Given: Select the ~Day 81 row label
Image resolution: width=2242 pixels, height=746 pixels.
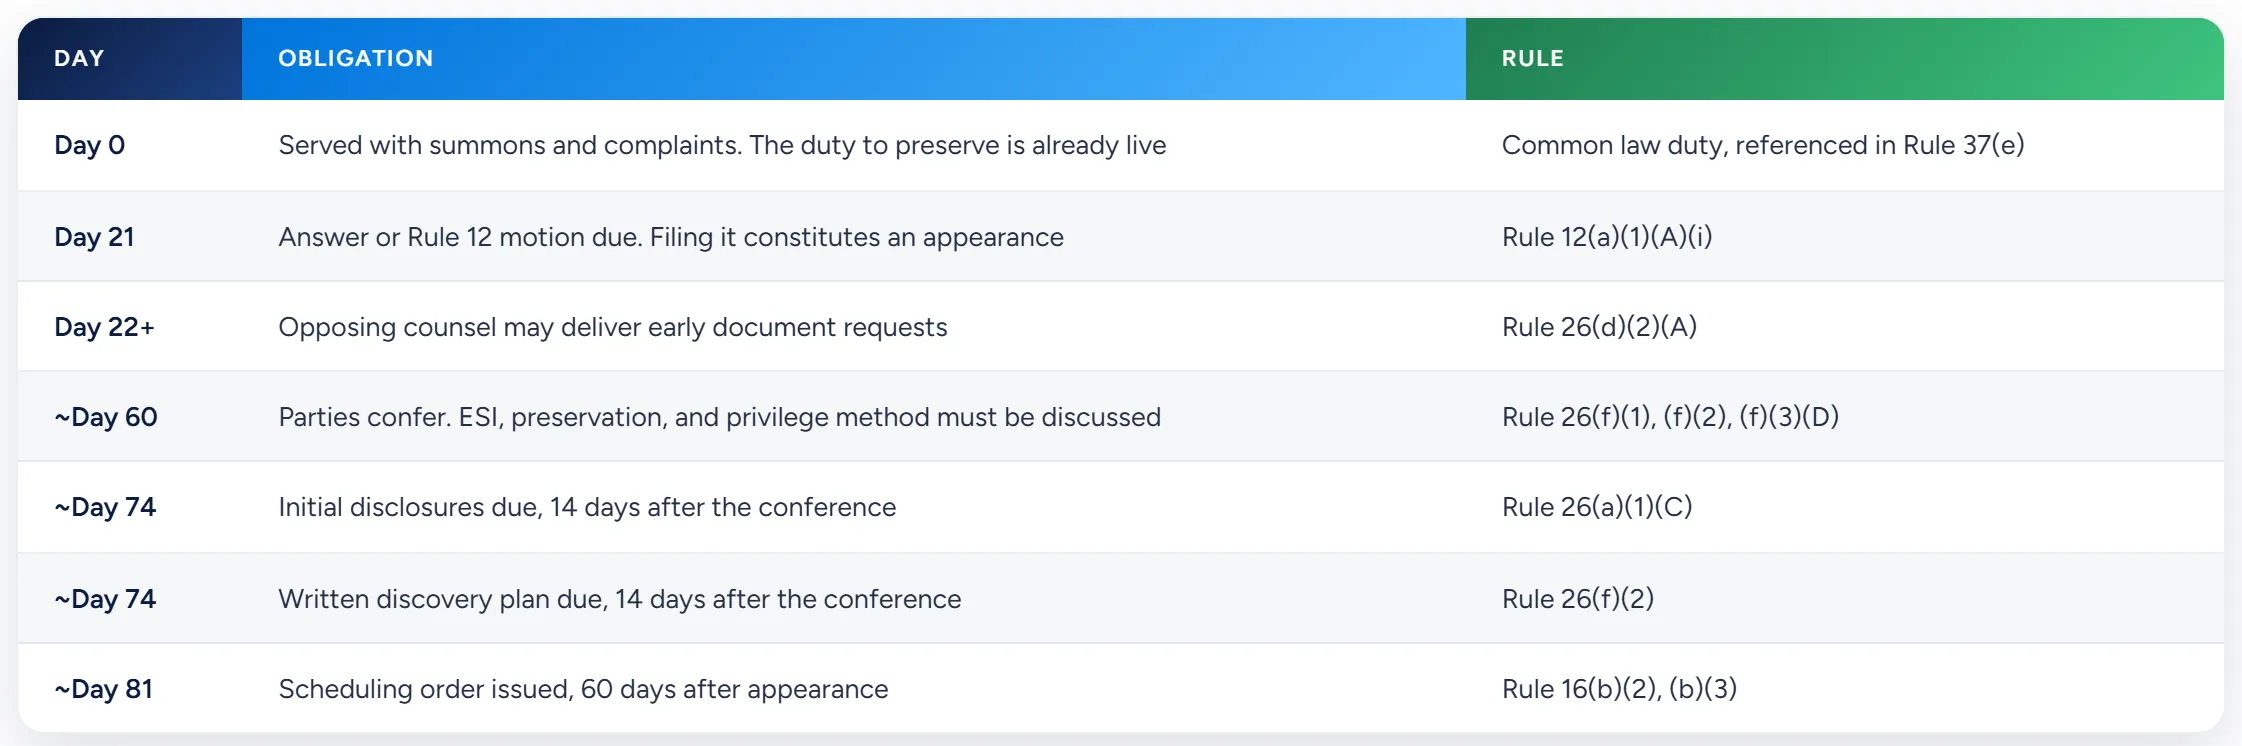Looking at the screenshot, I should coord(104,689).
